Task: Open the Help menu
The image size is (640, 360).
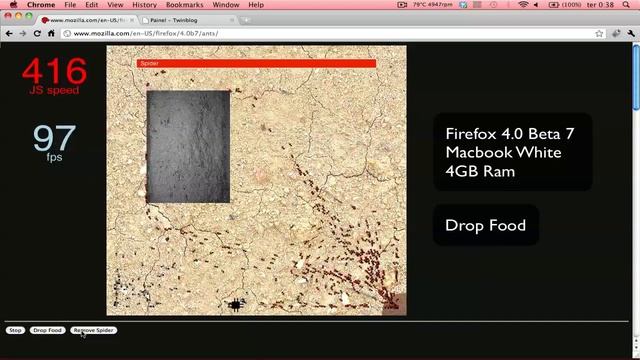Action: [256, 5]
